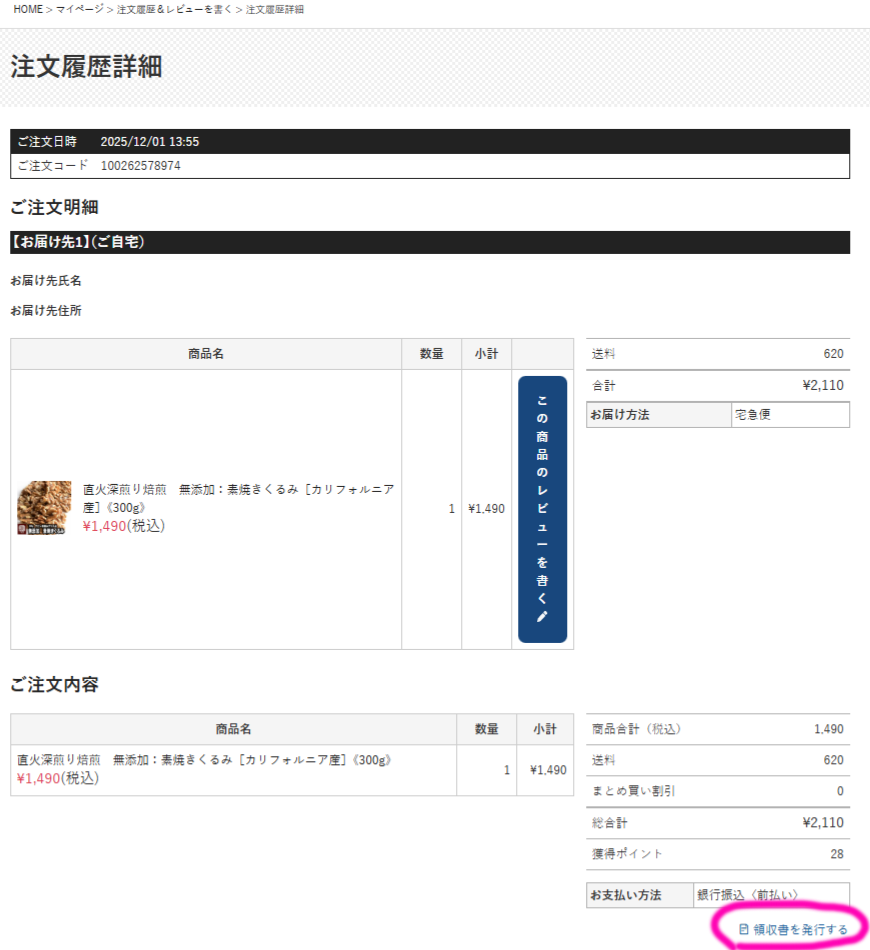
Task: Open マイページ from the breadcrumb
Action: click(80, 9)
